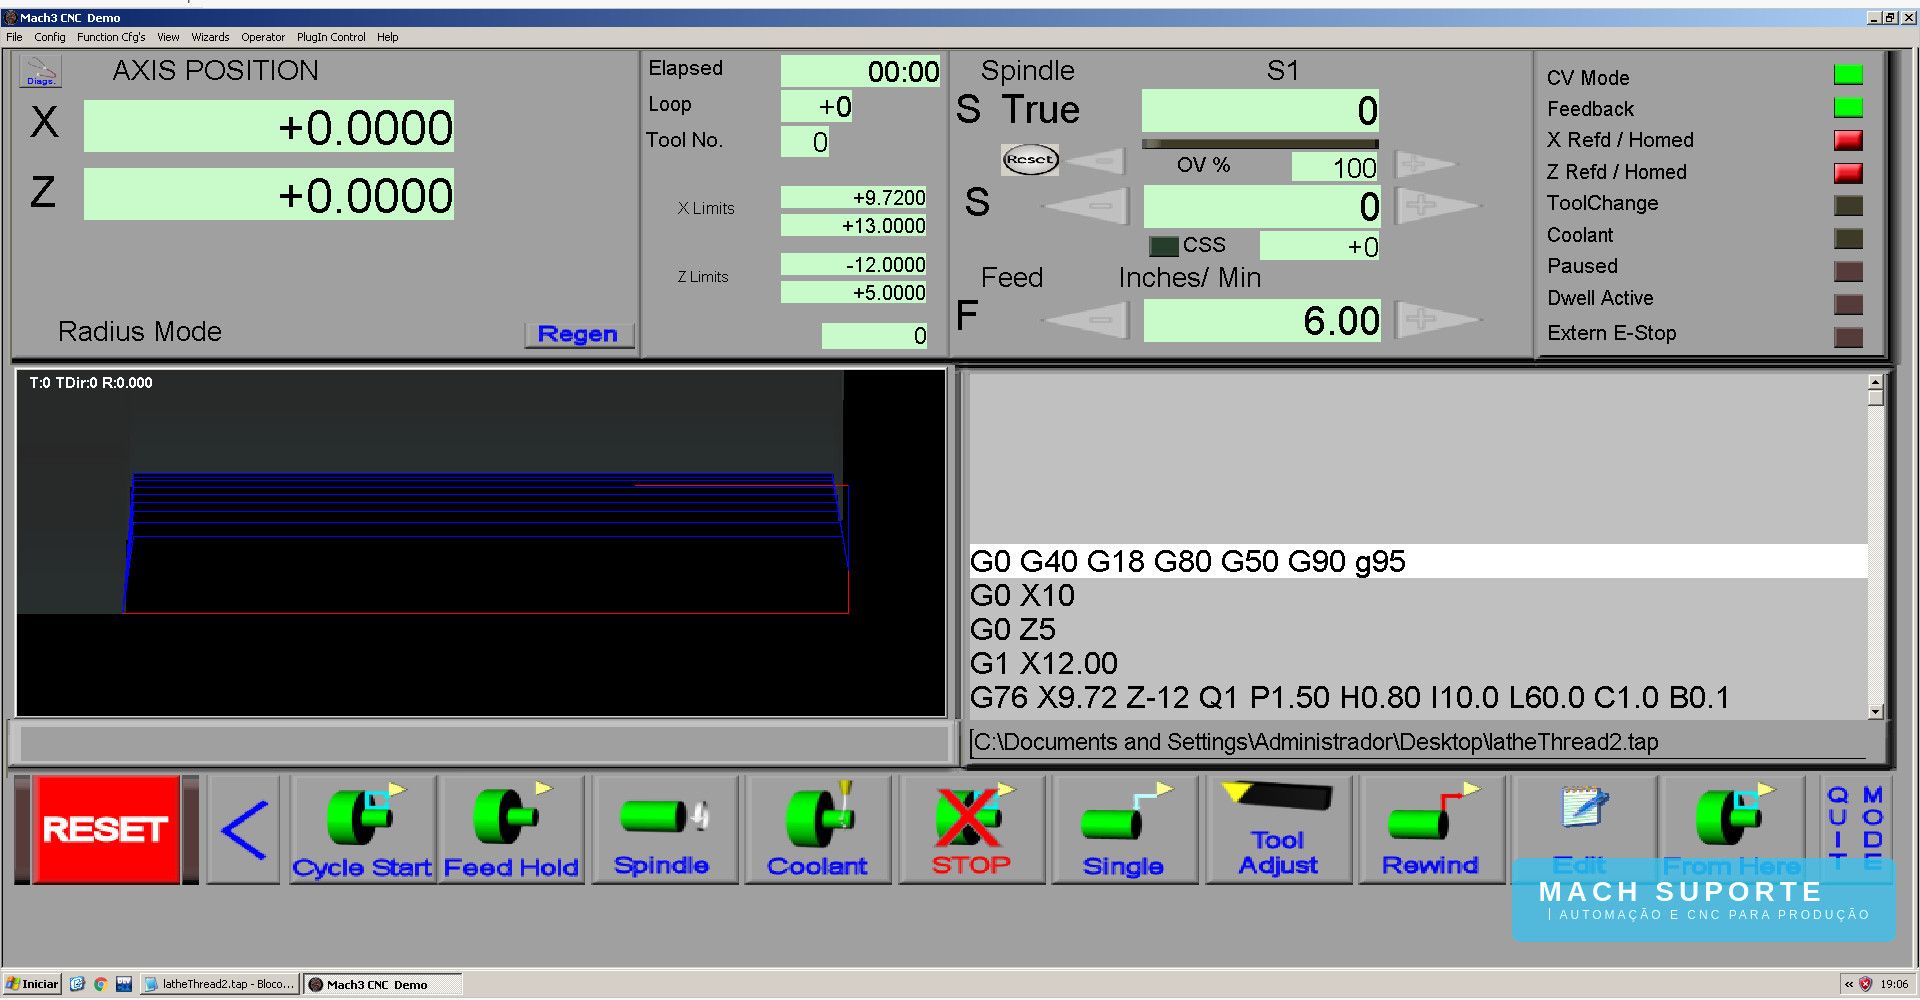Click the feed rate 6.00 field
The image size is (1920, 1000).
(1262, 321)
